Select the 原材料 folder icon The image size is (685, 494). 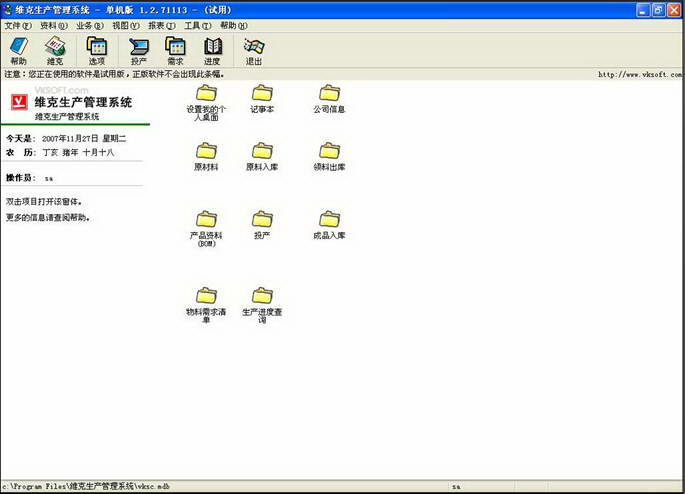pyautogui.click(x=206, y=157)
